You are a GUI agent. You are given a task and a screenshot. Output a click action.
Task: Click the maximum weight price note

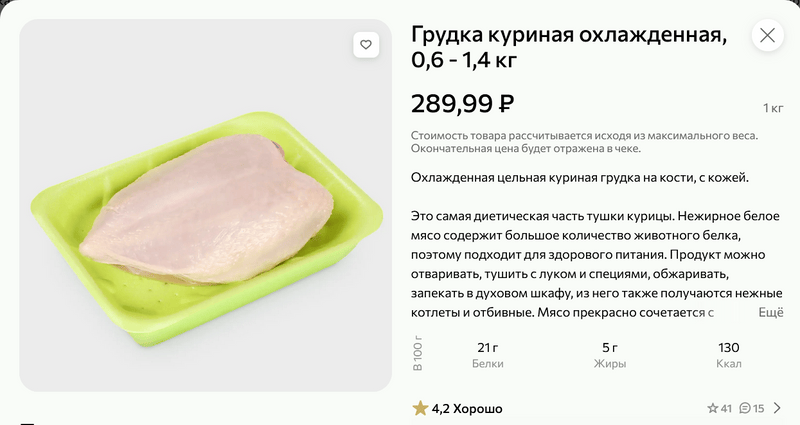pyautogui.click(x=585, y=142)
